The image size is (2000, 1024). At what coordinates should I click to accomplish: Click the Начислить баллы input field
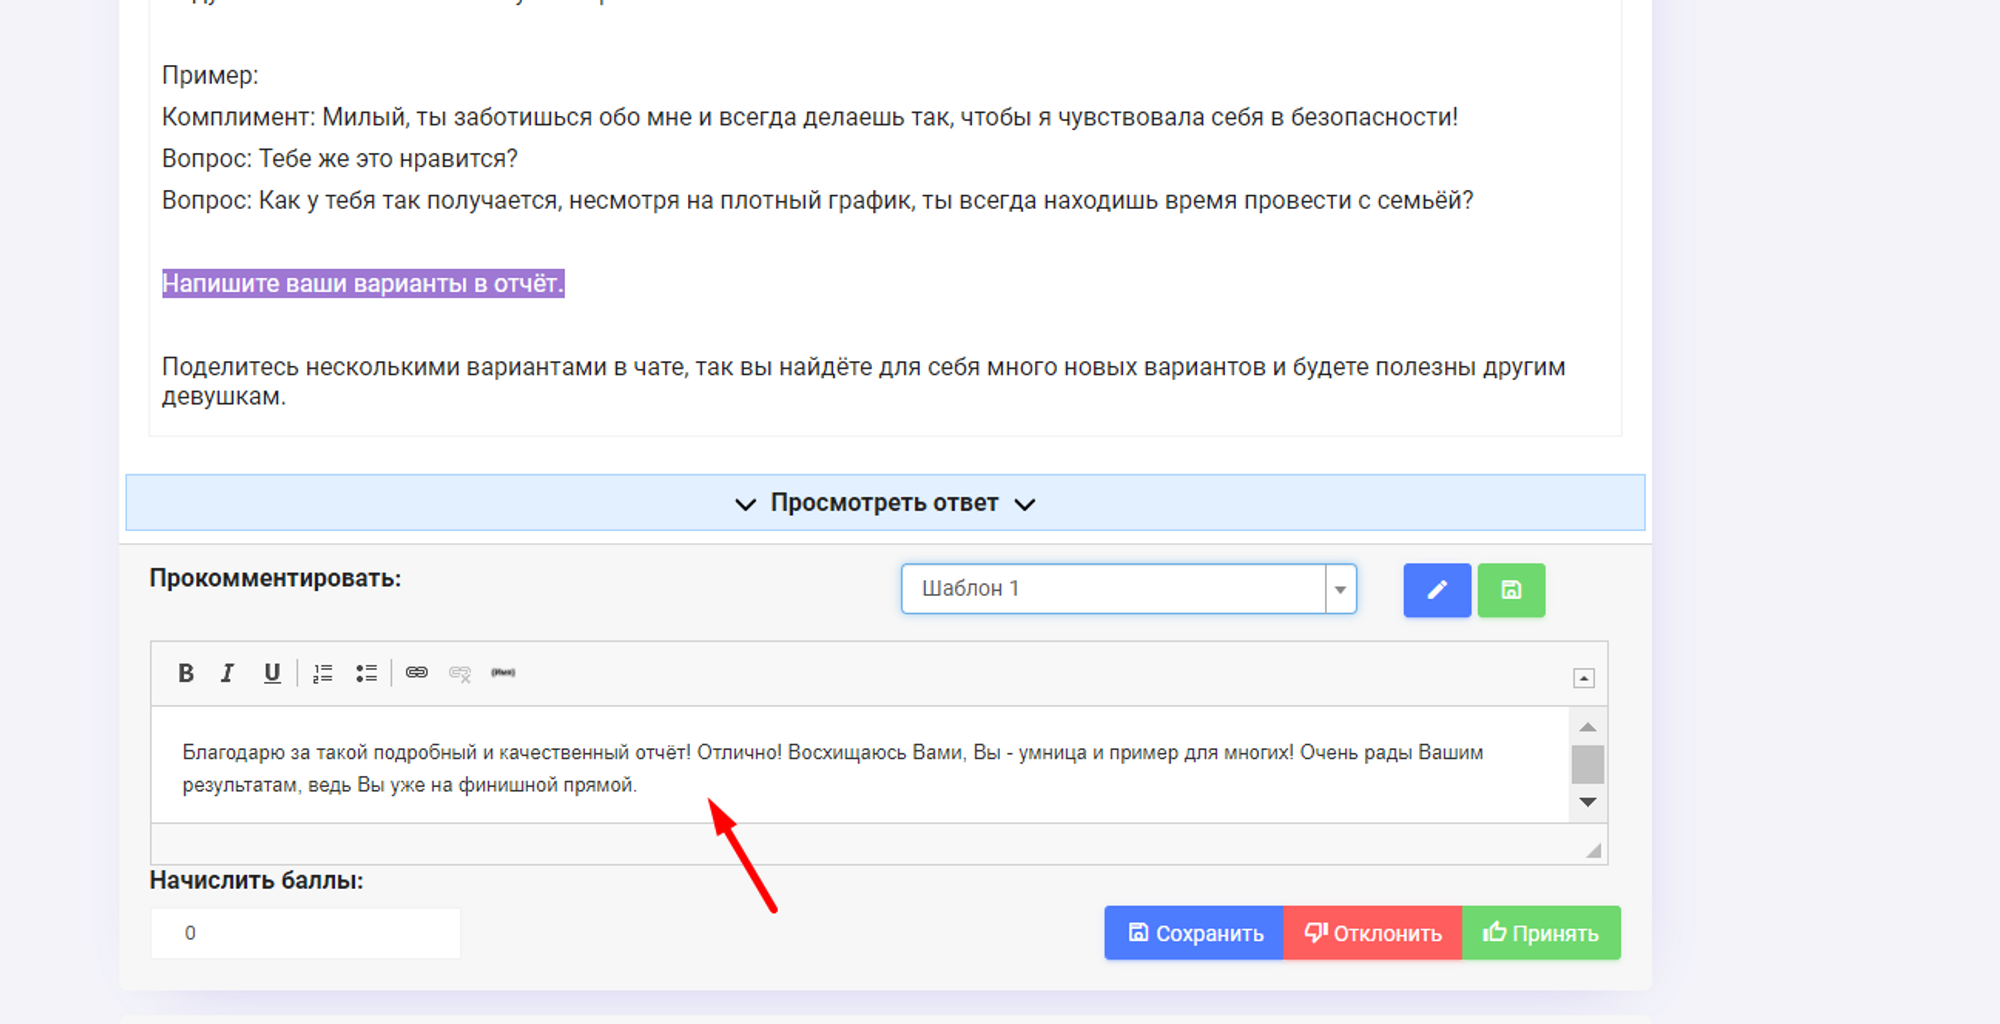coord(305,933)
